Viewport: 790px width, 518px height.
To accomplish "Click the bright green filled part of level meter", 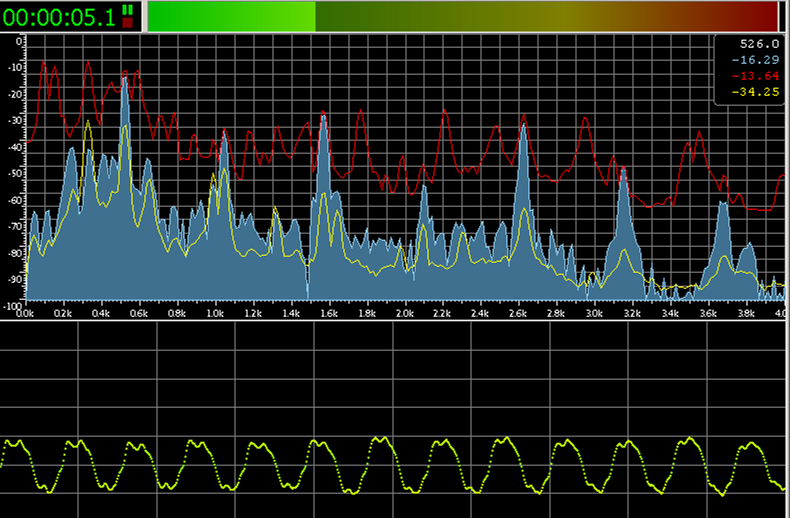I will point(232,17).
